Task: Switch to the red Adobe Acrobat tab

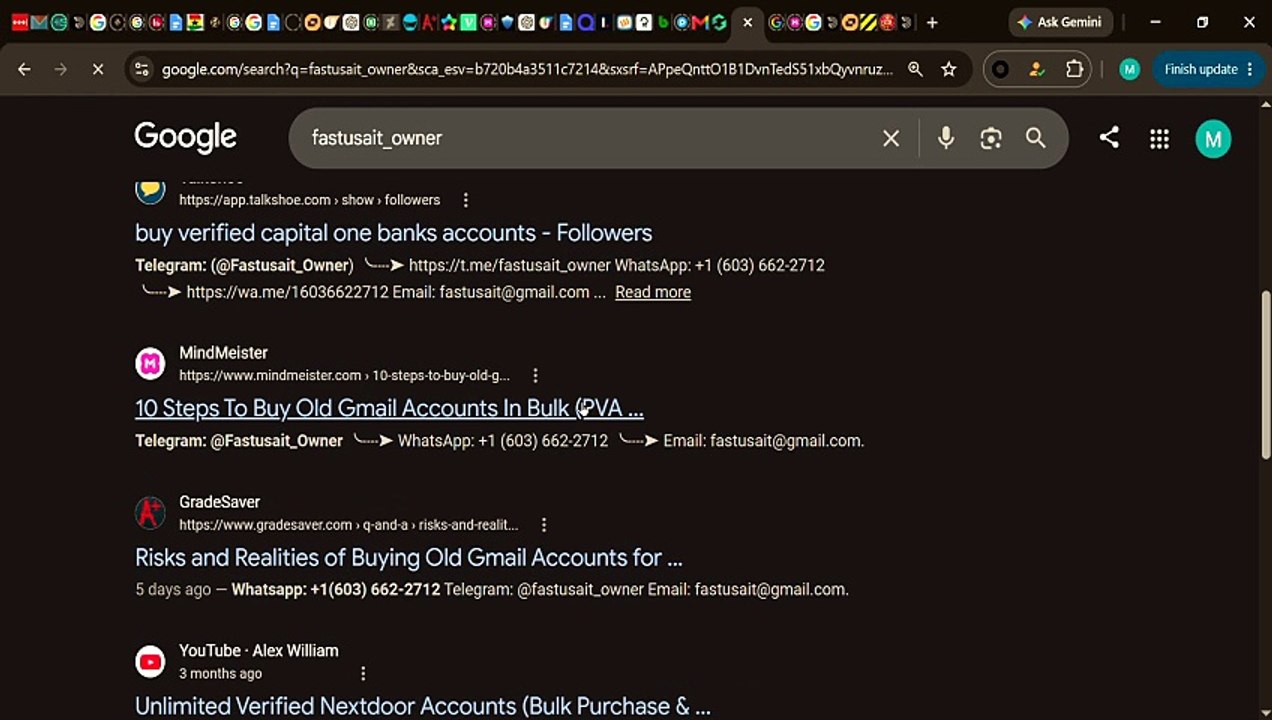Action: pyautogui.click(x=428, y=22)
